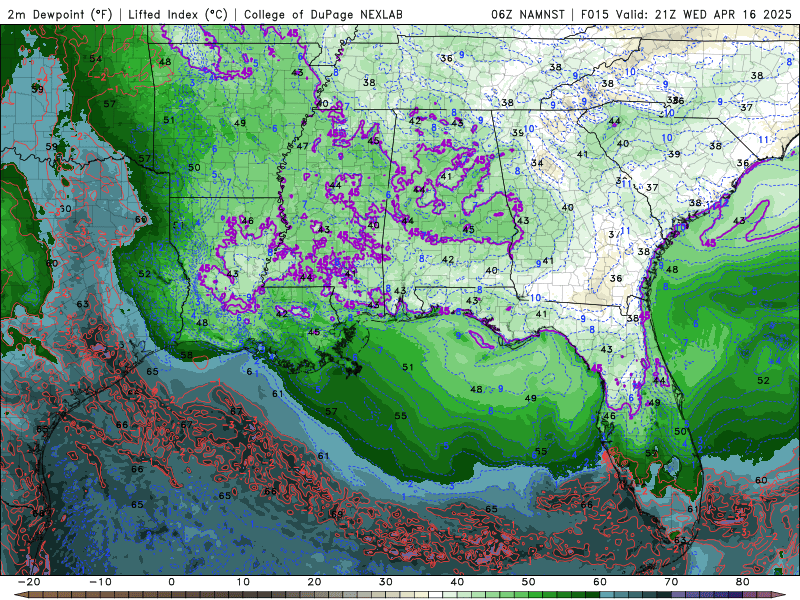Viewport: 800px width, 600px height.
Task: Click the '2m Dewpoint (°F)' title text
Action: (60, 14)
